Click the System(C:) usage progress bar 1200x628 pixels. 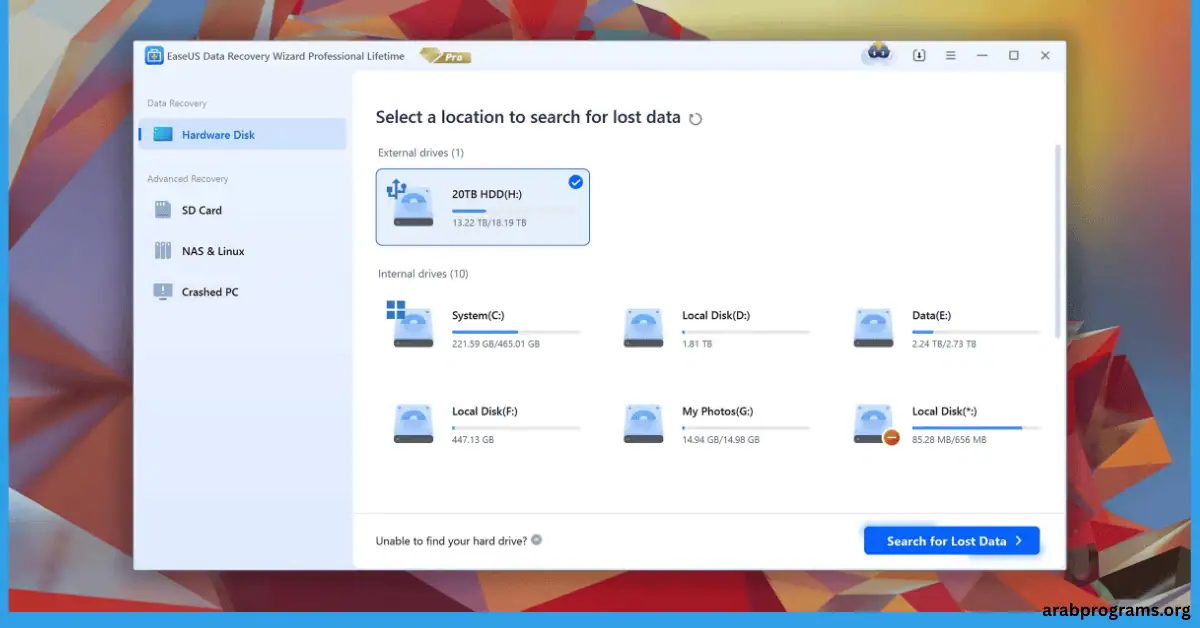(x=516, y=332)
